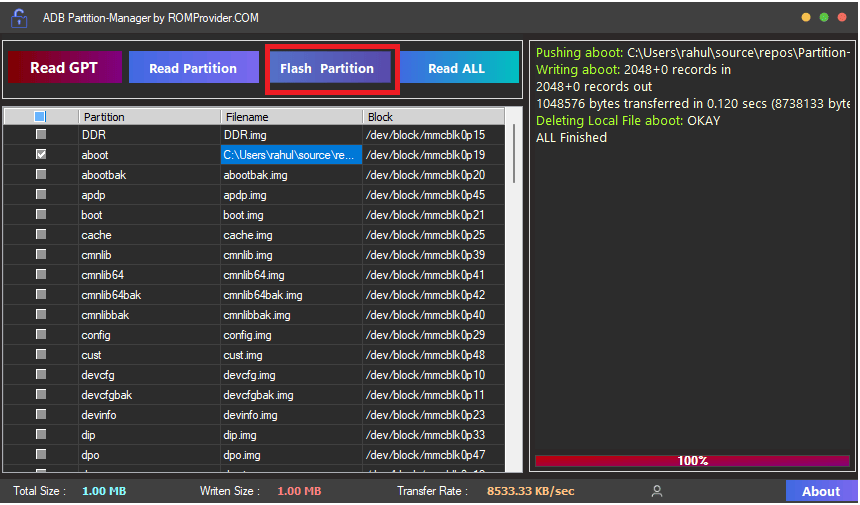This screenshot has width=860, height=505.
Task: Click the Read Partition button
Action: pos(194,67)
